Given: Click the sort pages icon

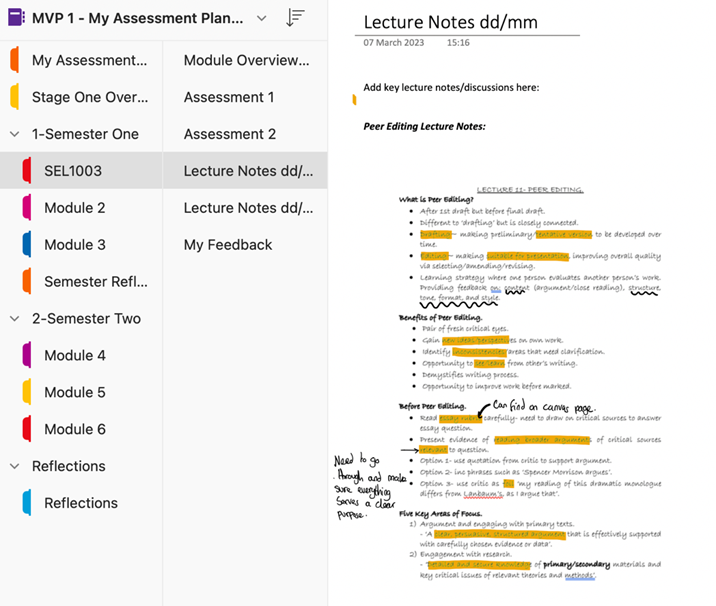Looking at the screenshot, I should [x=295, y=18].
